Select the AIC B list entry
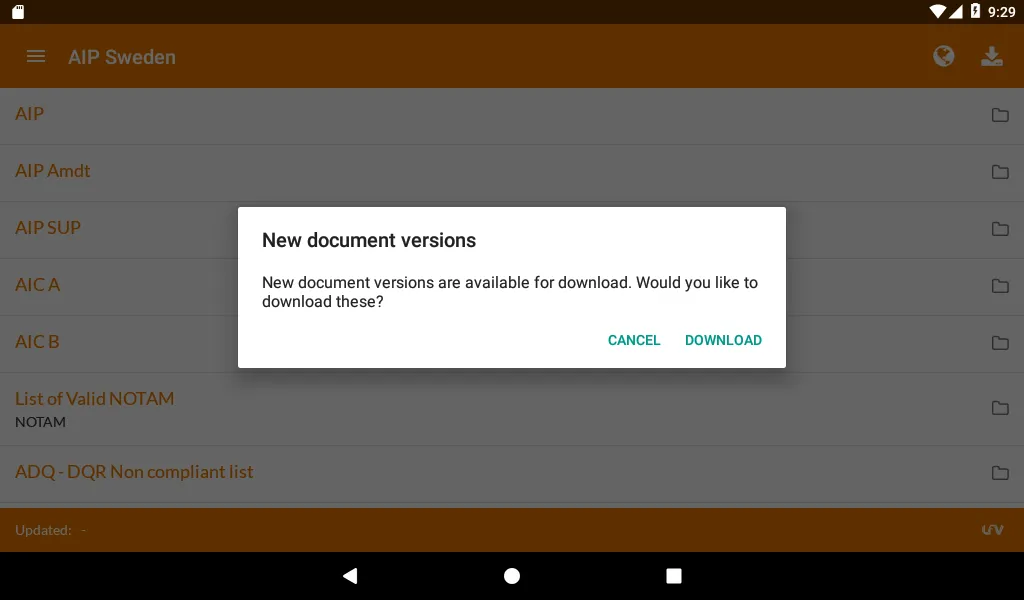Viewport: 1024px width, 600px height. [x=512, y=344]
